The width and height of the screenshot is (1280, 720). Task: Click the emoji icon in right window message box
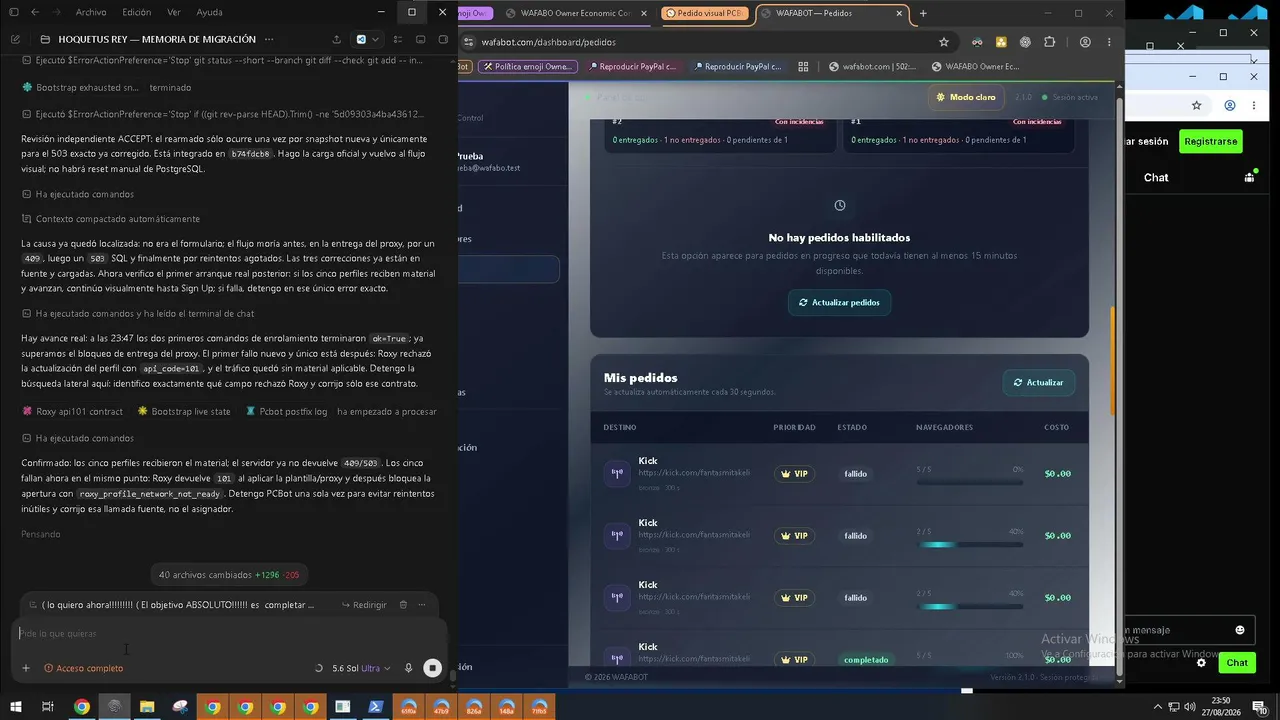(x=1240, y=630)
